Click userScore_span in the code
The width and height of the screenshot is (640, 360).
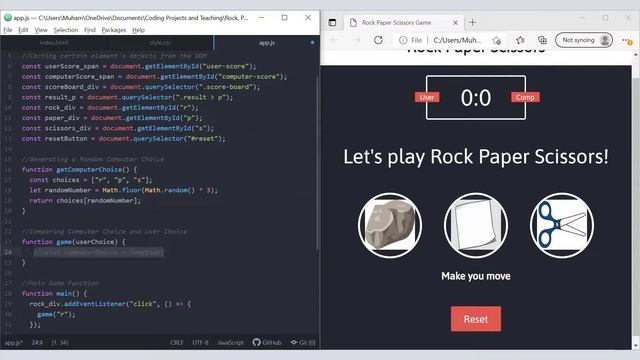(72, 66)
